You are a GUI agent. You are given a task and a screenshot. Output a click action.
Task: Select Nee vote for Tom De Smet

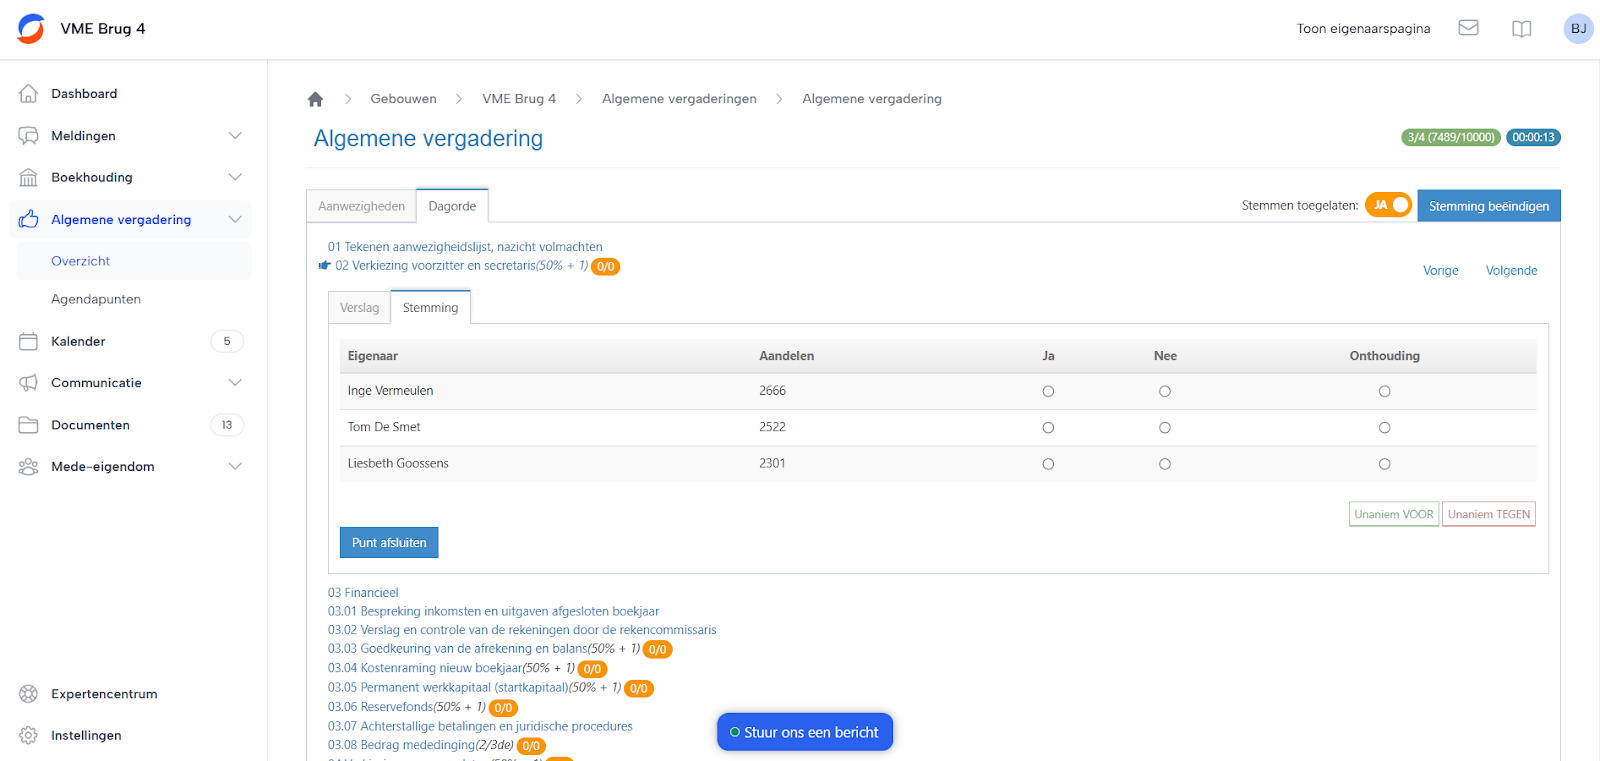[1165, 428]
